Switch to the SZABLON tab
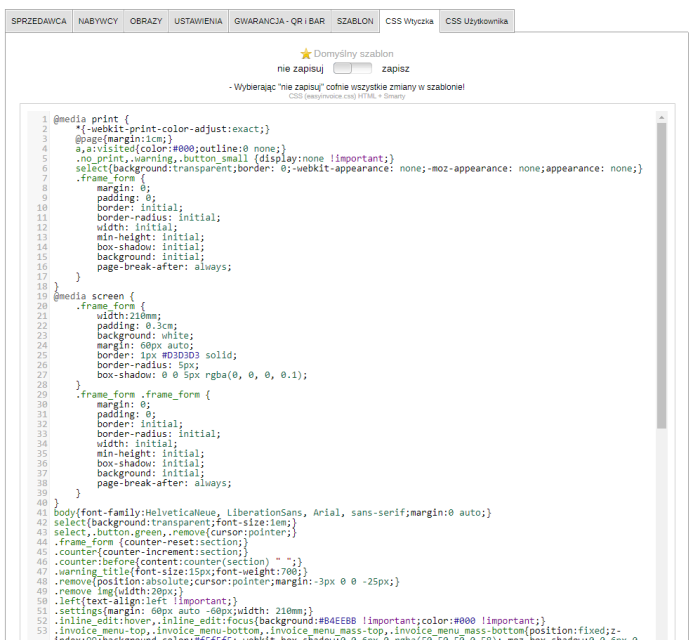The height and width of the screenshot is (640, 700). [355, 21]
